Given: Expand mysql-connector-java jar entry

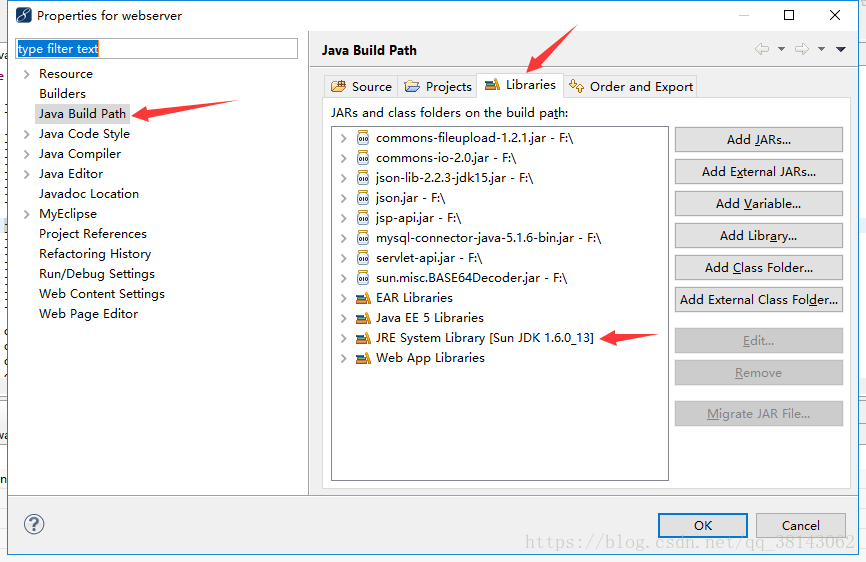Looking at the screenshot, I should click(344, 238).
